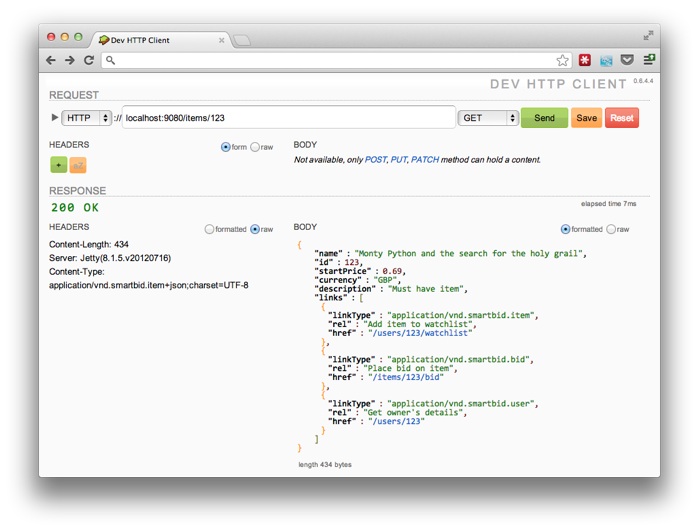699x531 pixels.
Task: Click the POST method link
Action: click(x=376, y=160)
